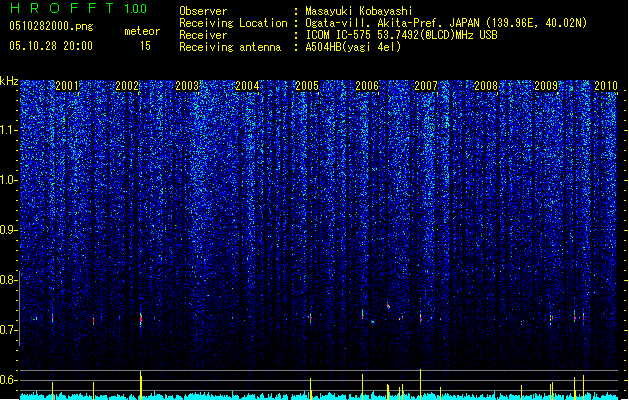Click the meteor count value 15

[x=145, y=46]
